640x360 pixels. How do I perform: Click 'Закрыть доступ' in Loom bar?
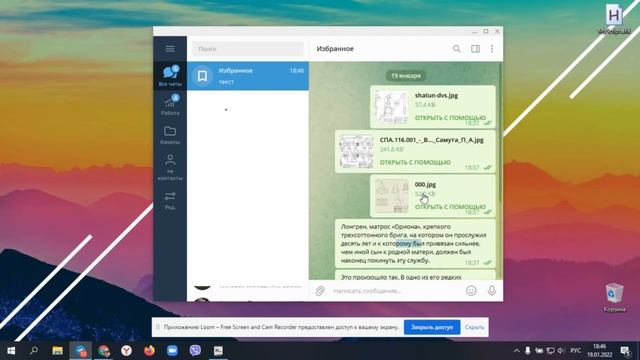coord(432,327)
